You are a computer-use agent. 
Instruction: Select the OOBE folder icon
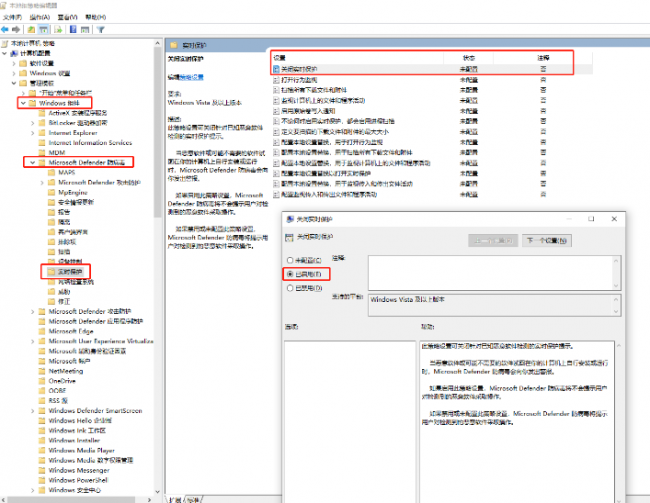[42, 391]
